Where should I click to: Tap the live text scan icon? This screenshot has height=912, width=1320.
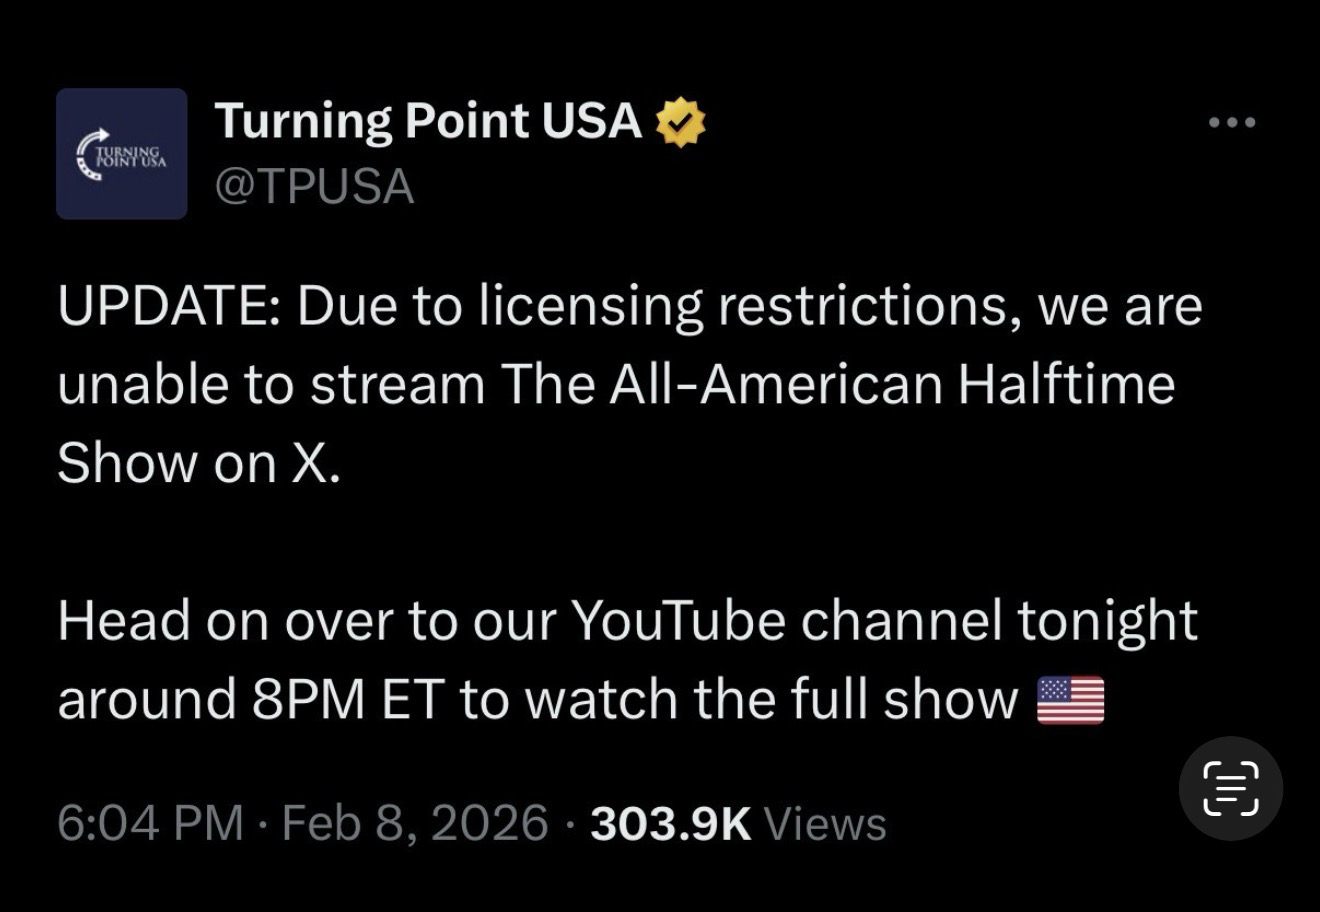(1230, 788)
